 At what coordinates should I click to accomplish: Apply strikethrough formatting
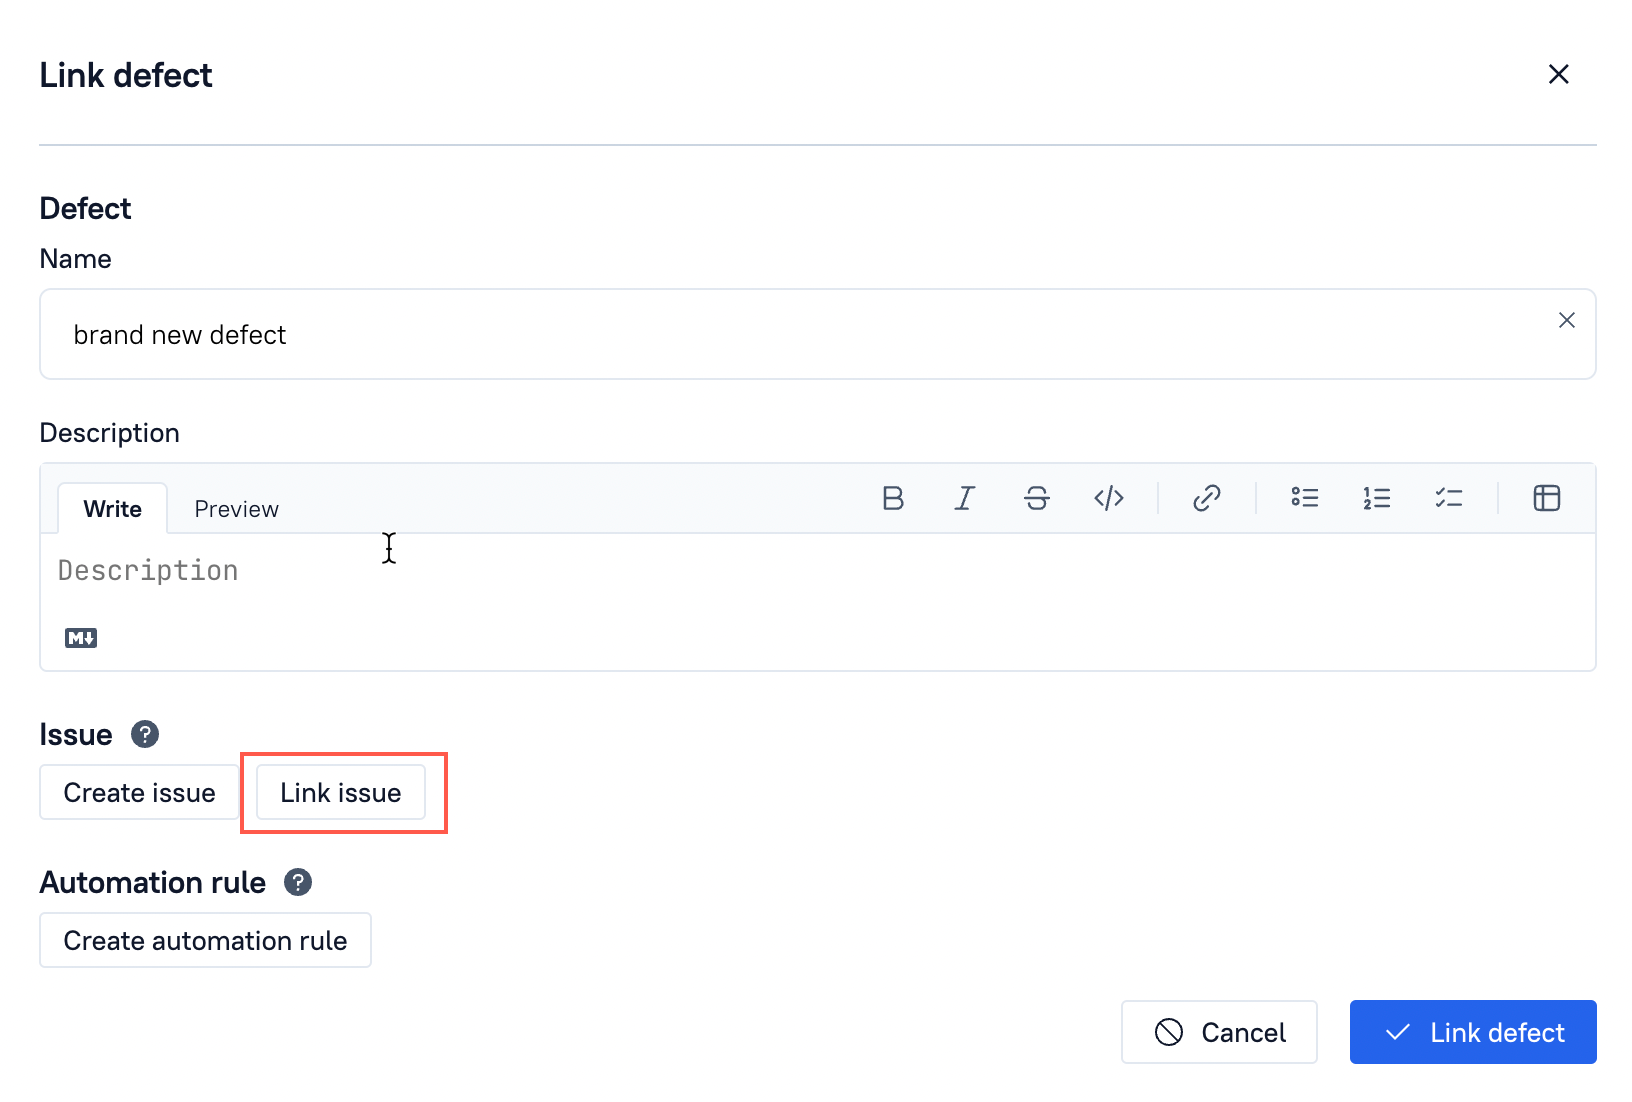click(x=1036, y=498)
